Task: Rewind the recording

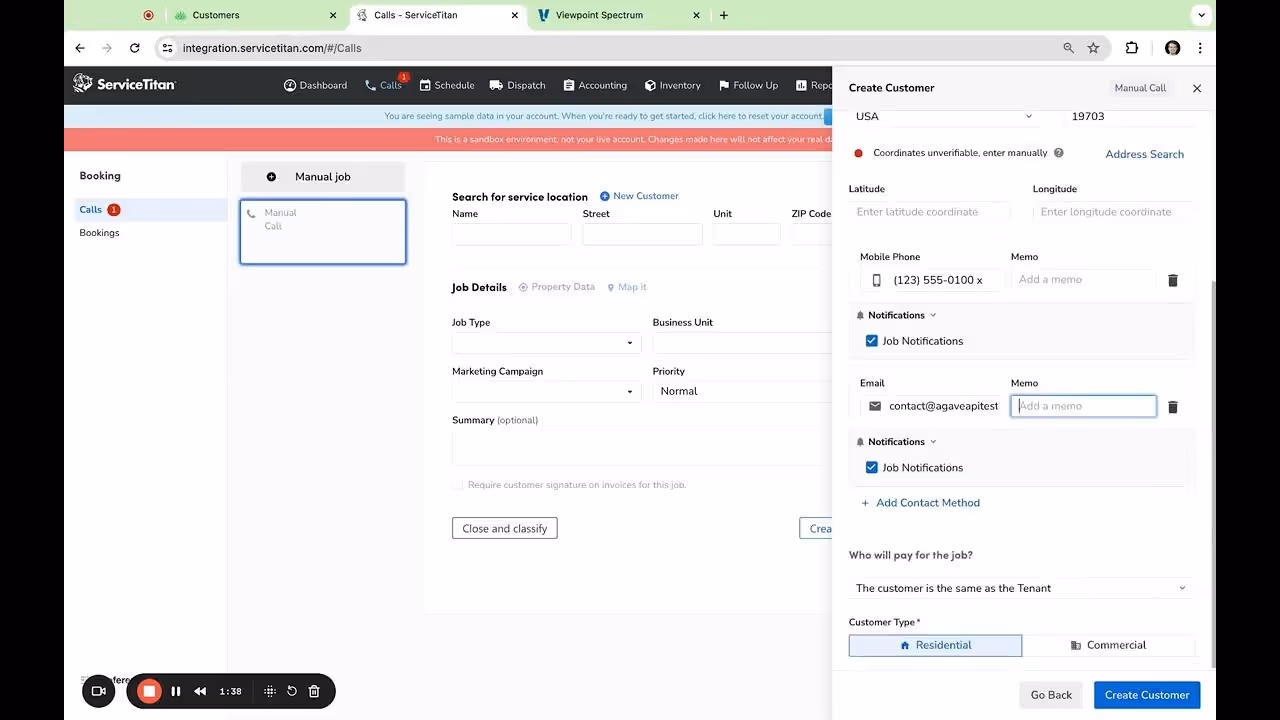Action: pos(200,691)
